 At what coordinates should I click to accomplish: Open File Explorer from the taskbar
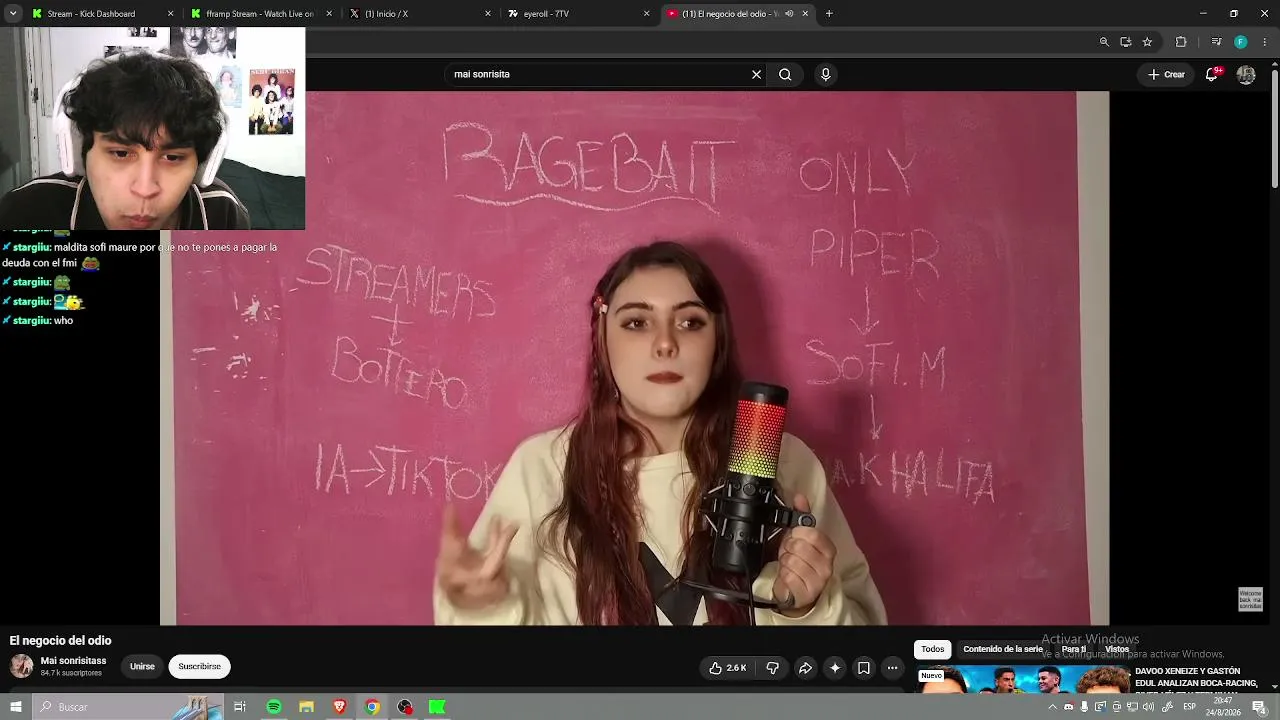click(x=306, y=707)
